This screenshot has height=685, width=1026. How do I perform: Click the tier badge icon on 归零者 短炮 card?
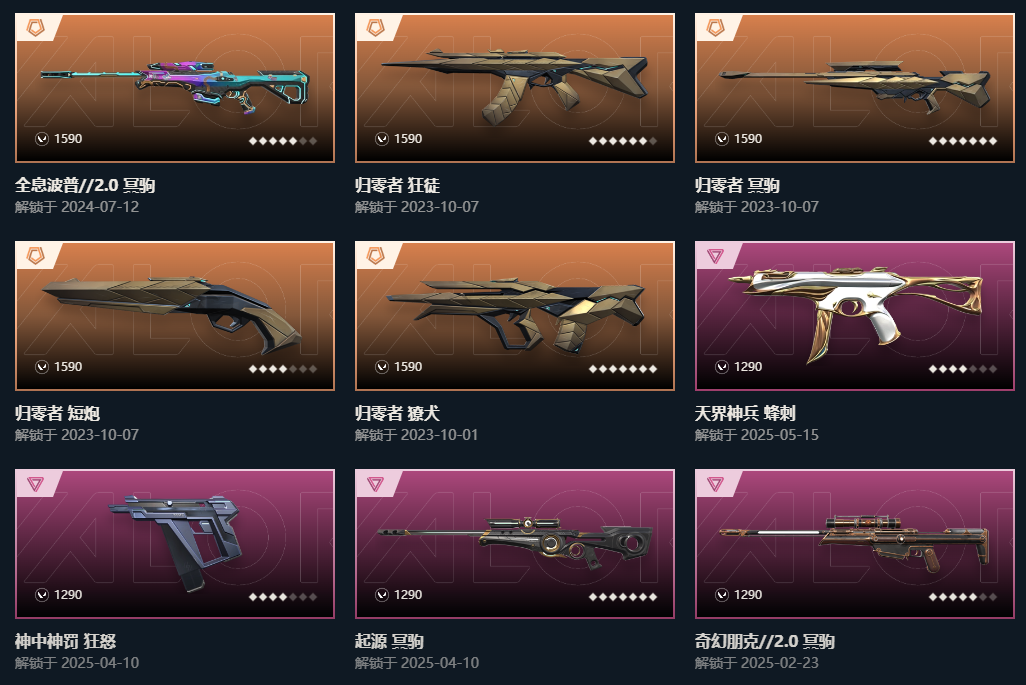[35, 255]
